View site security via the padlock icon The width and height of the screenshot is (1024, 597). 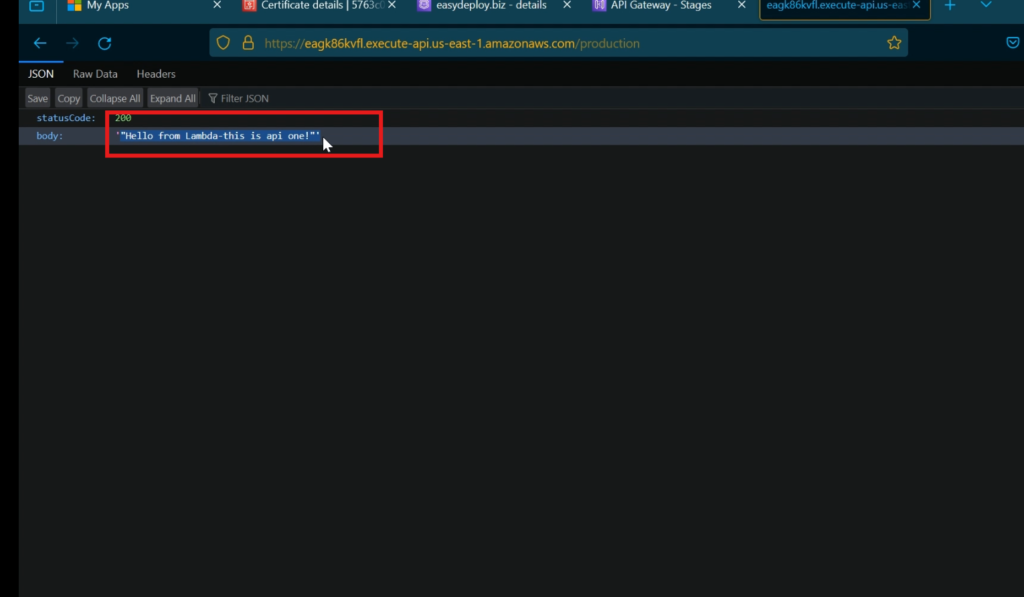pyautogui.click(x=247, y=43)
